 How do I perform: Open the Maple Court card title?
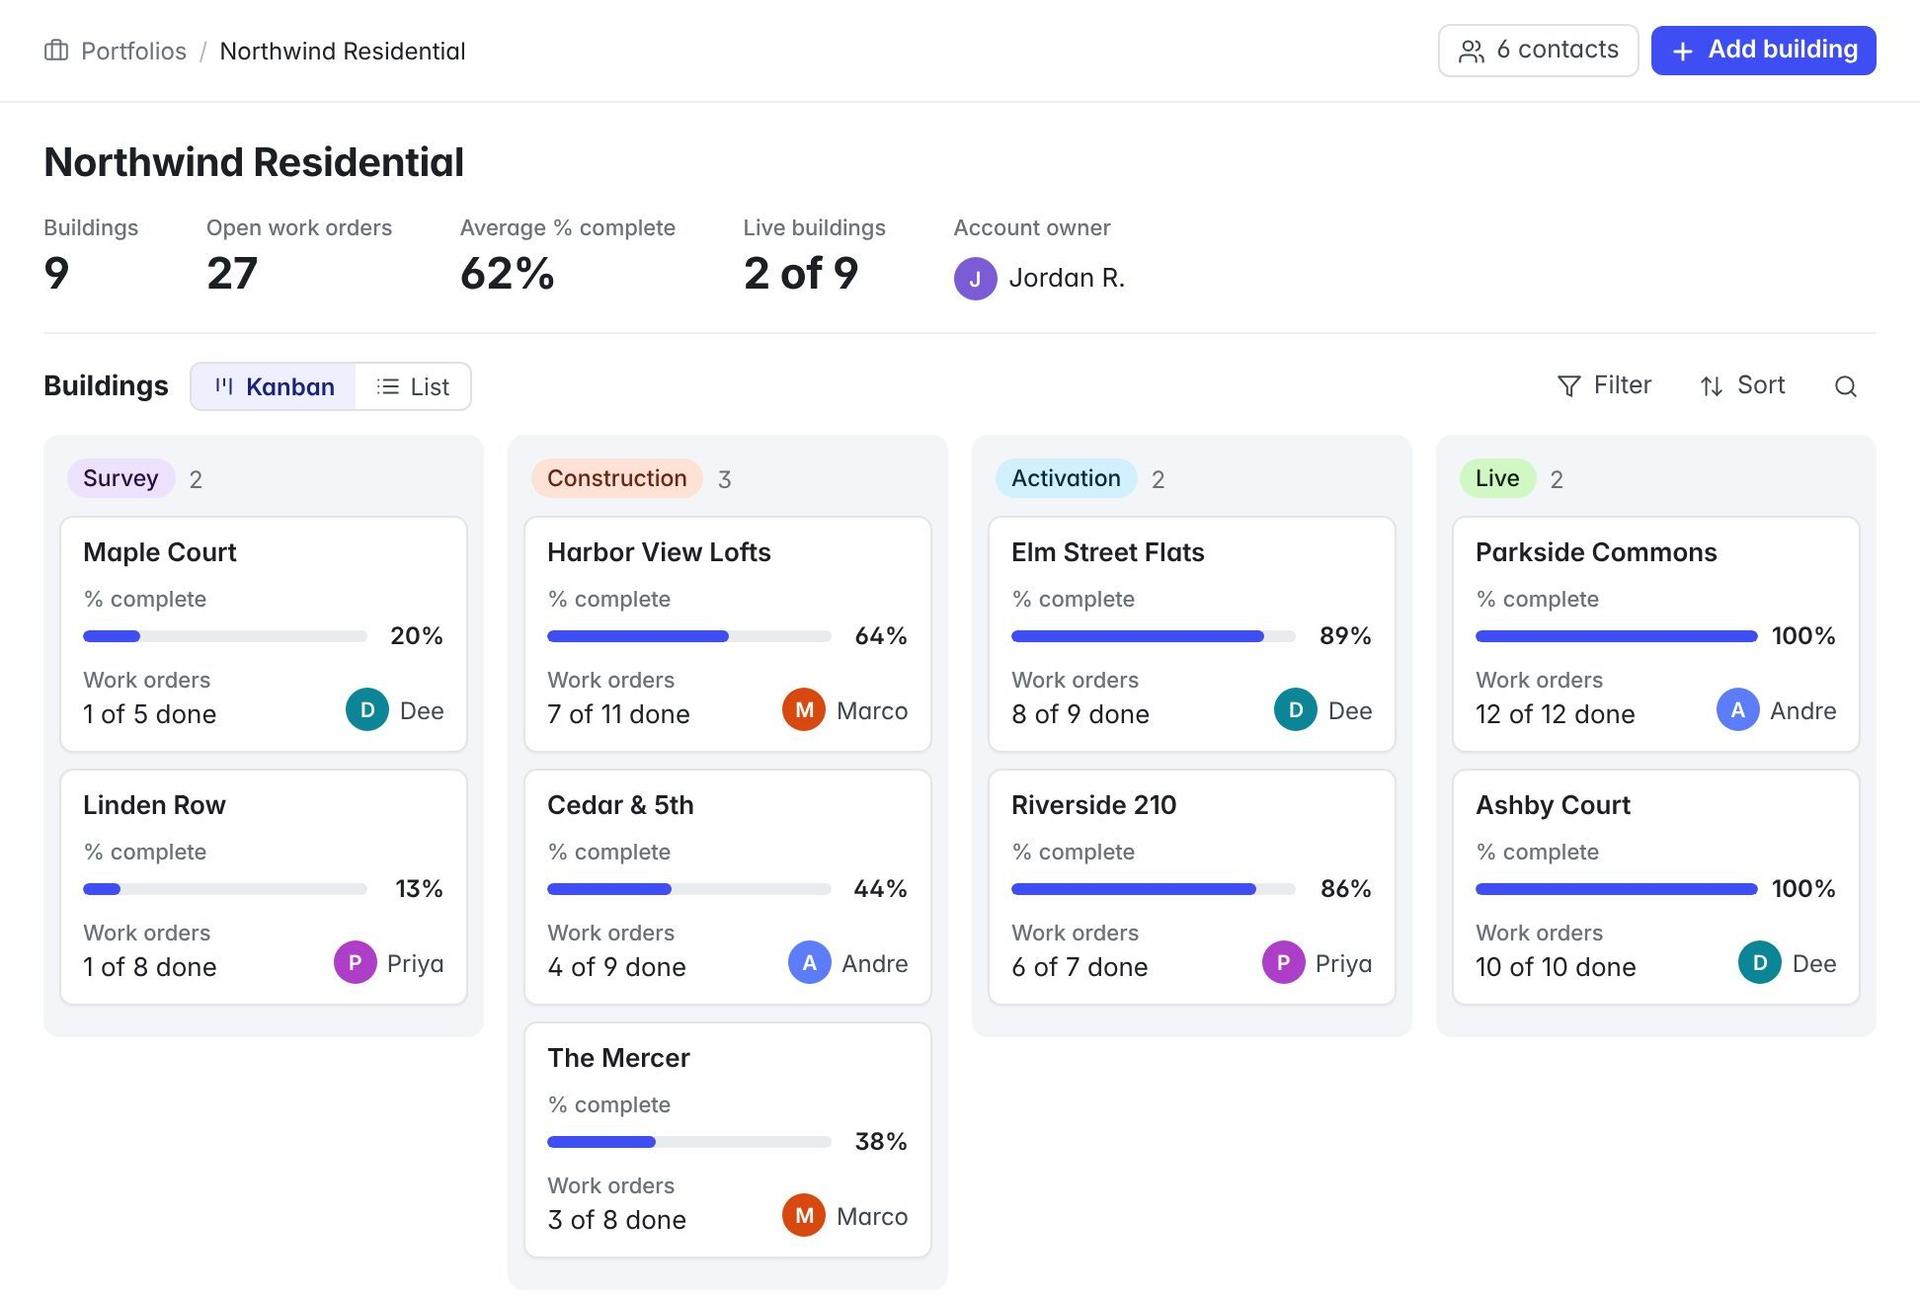(x=160, y=552)
